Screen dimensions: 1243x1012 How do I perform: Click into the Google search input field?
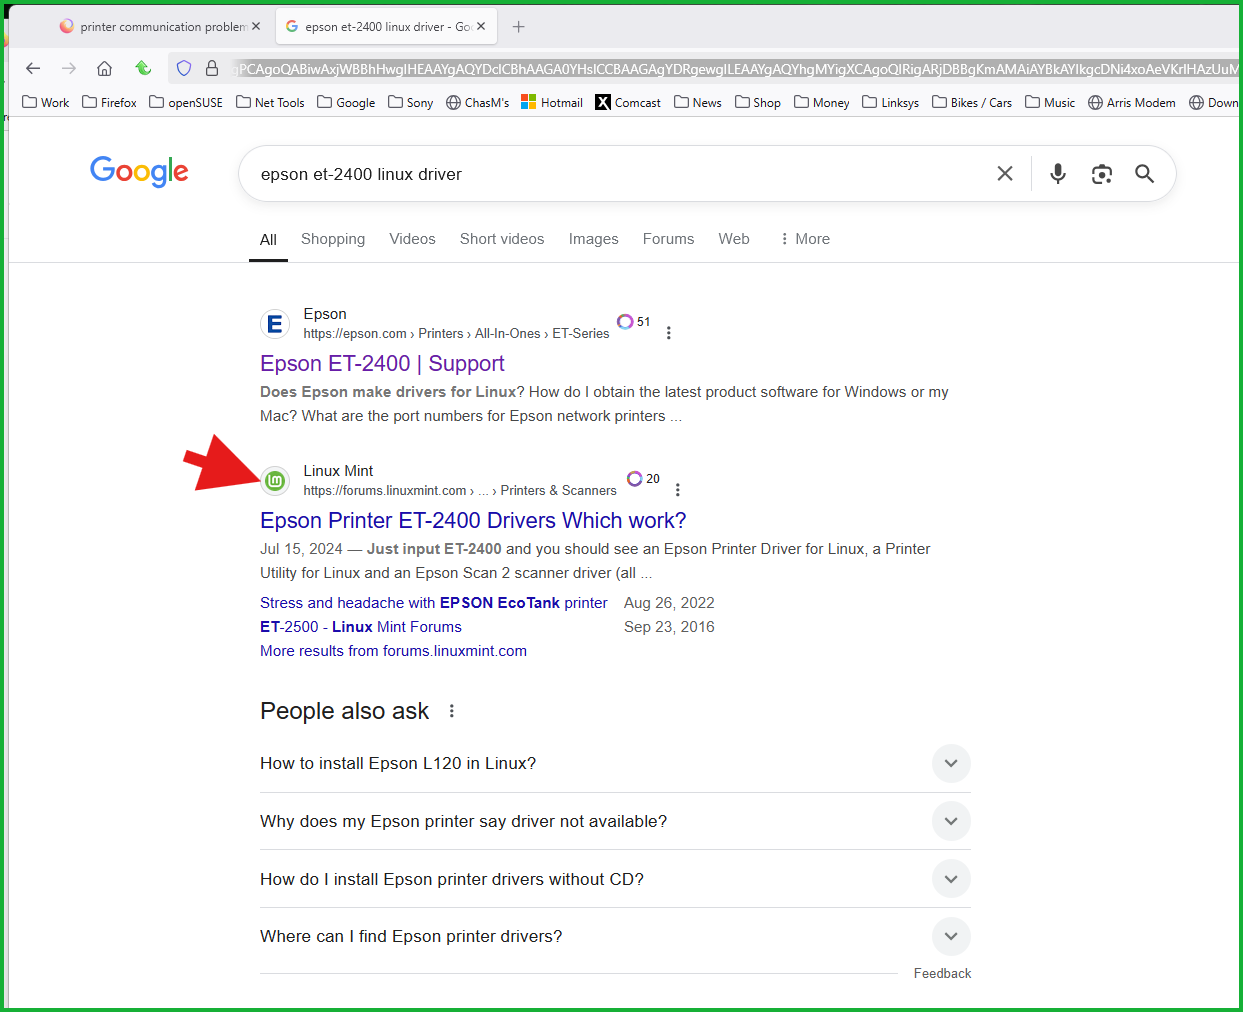pyautogui.click(x=620, y=174)
